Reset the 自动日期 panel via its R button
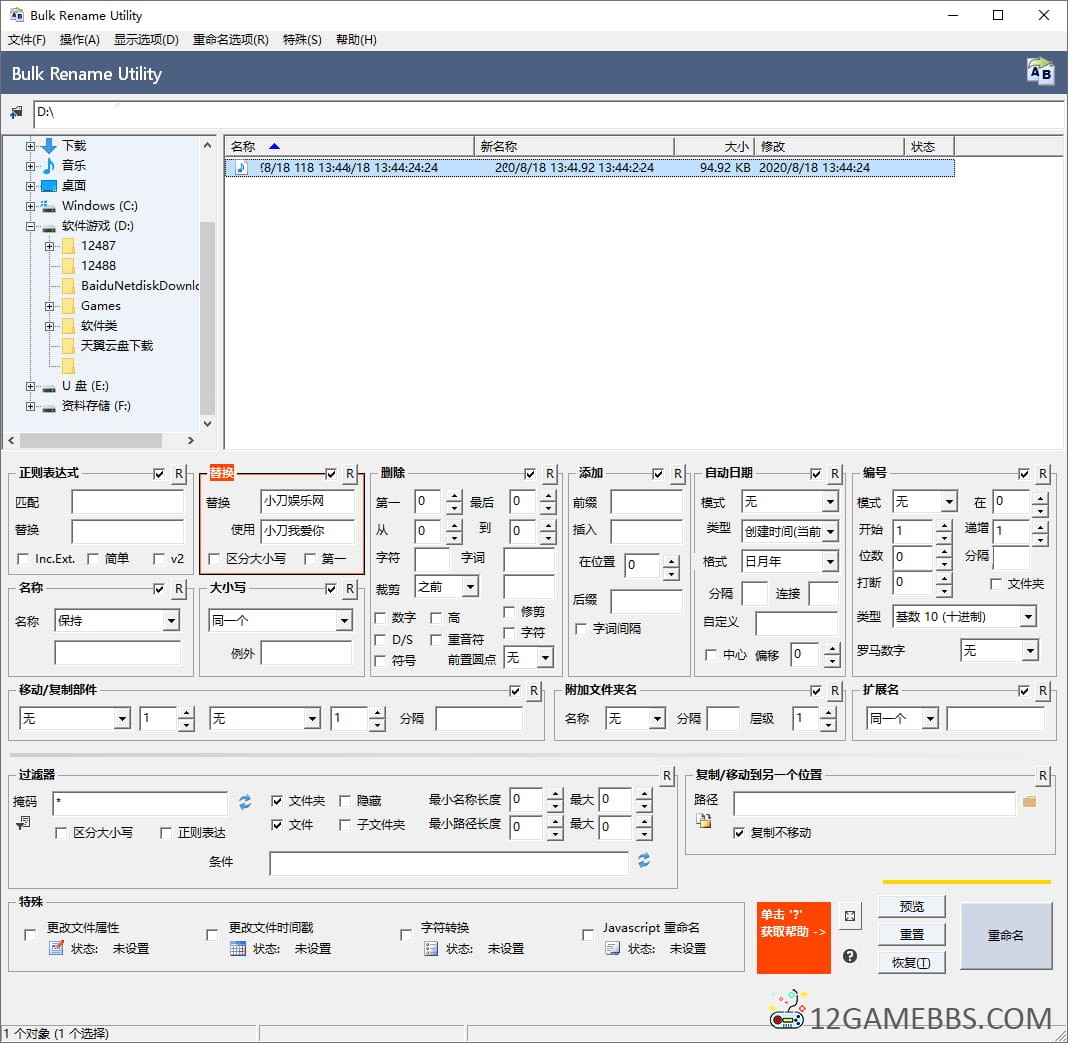The height and width of the screenshot is (1043, 1068). point(834,473)
